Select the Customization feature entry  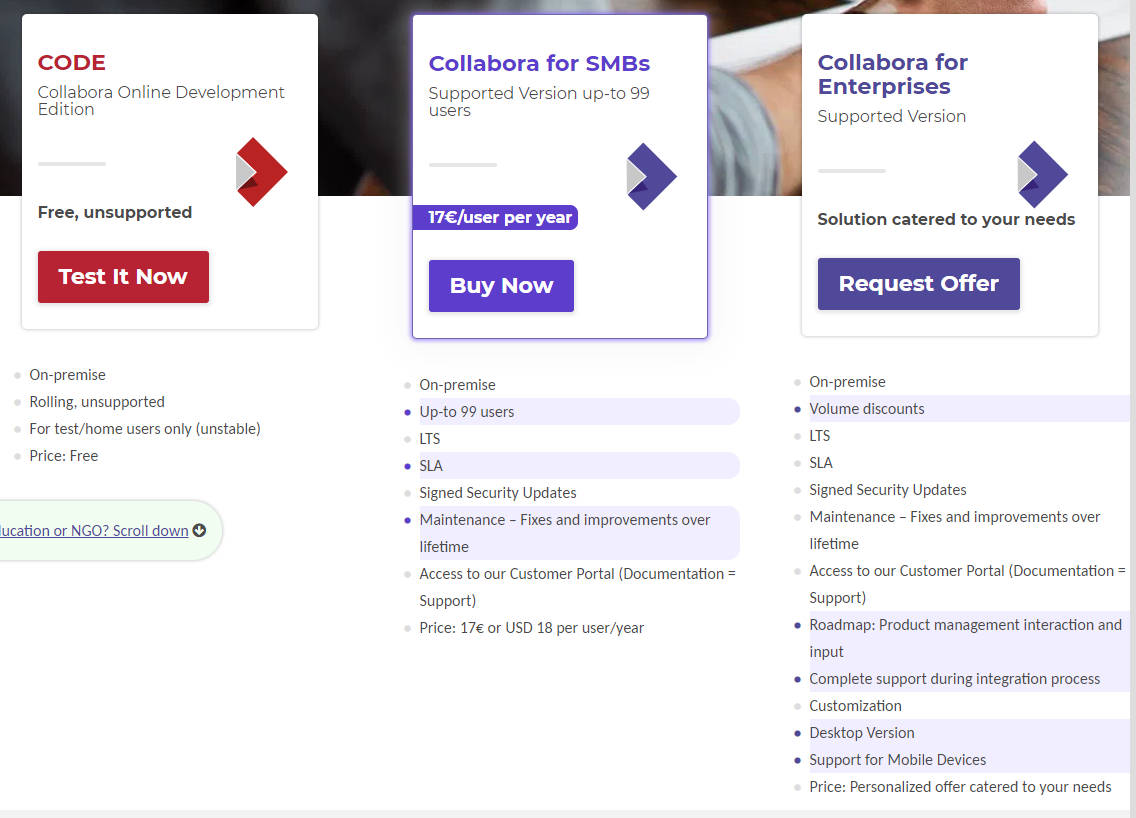(855, 705)
